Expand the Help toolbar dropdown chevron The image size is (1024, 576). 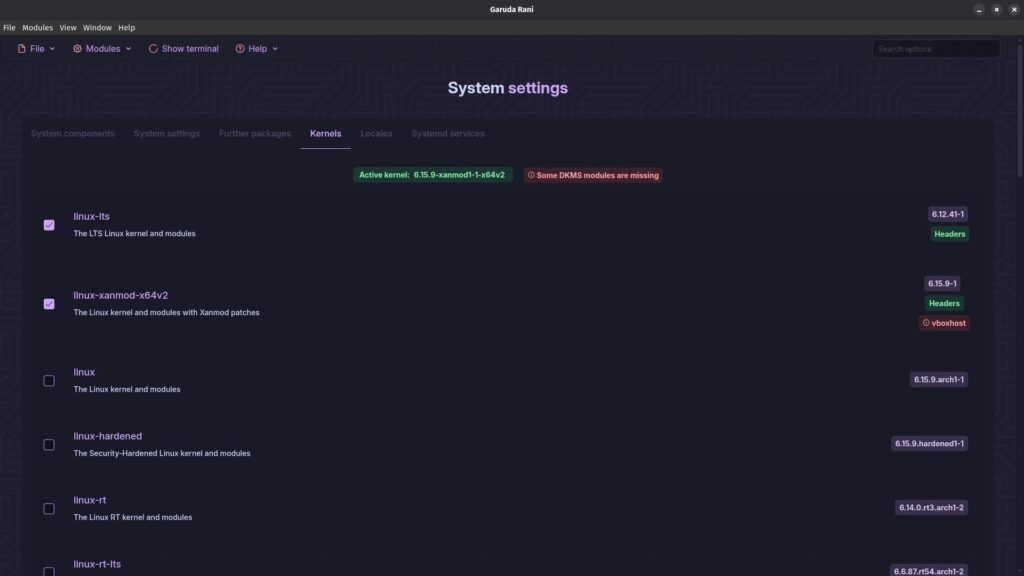(275, 49)
